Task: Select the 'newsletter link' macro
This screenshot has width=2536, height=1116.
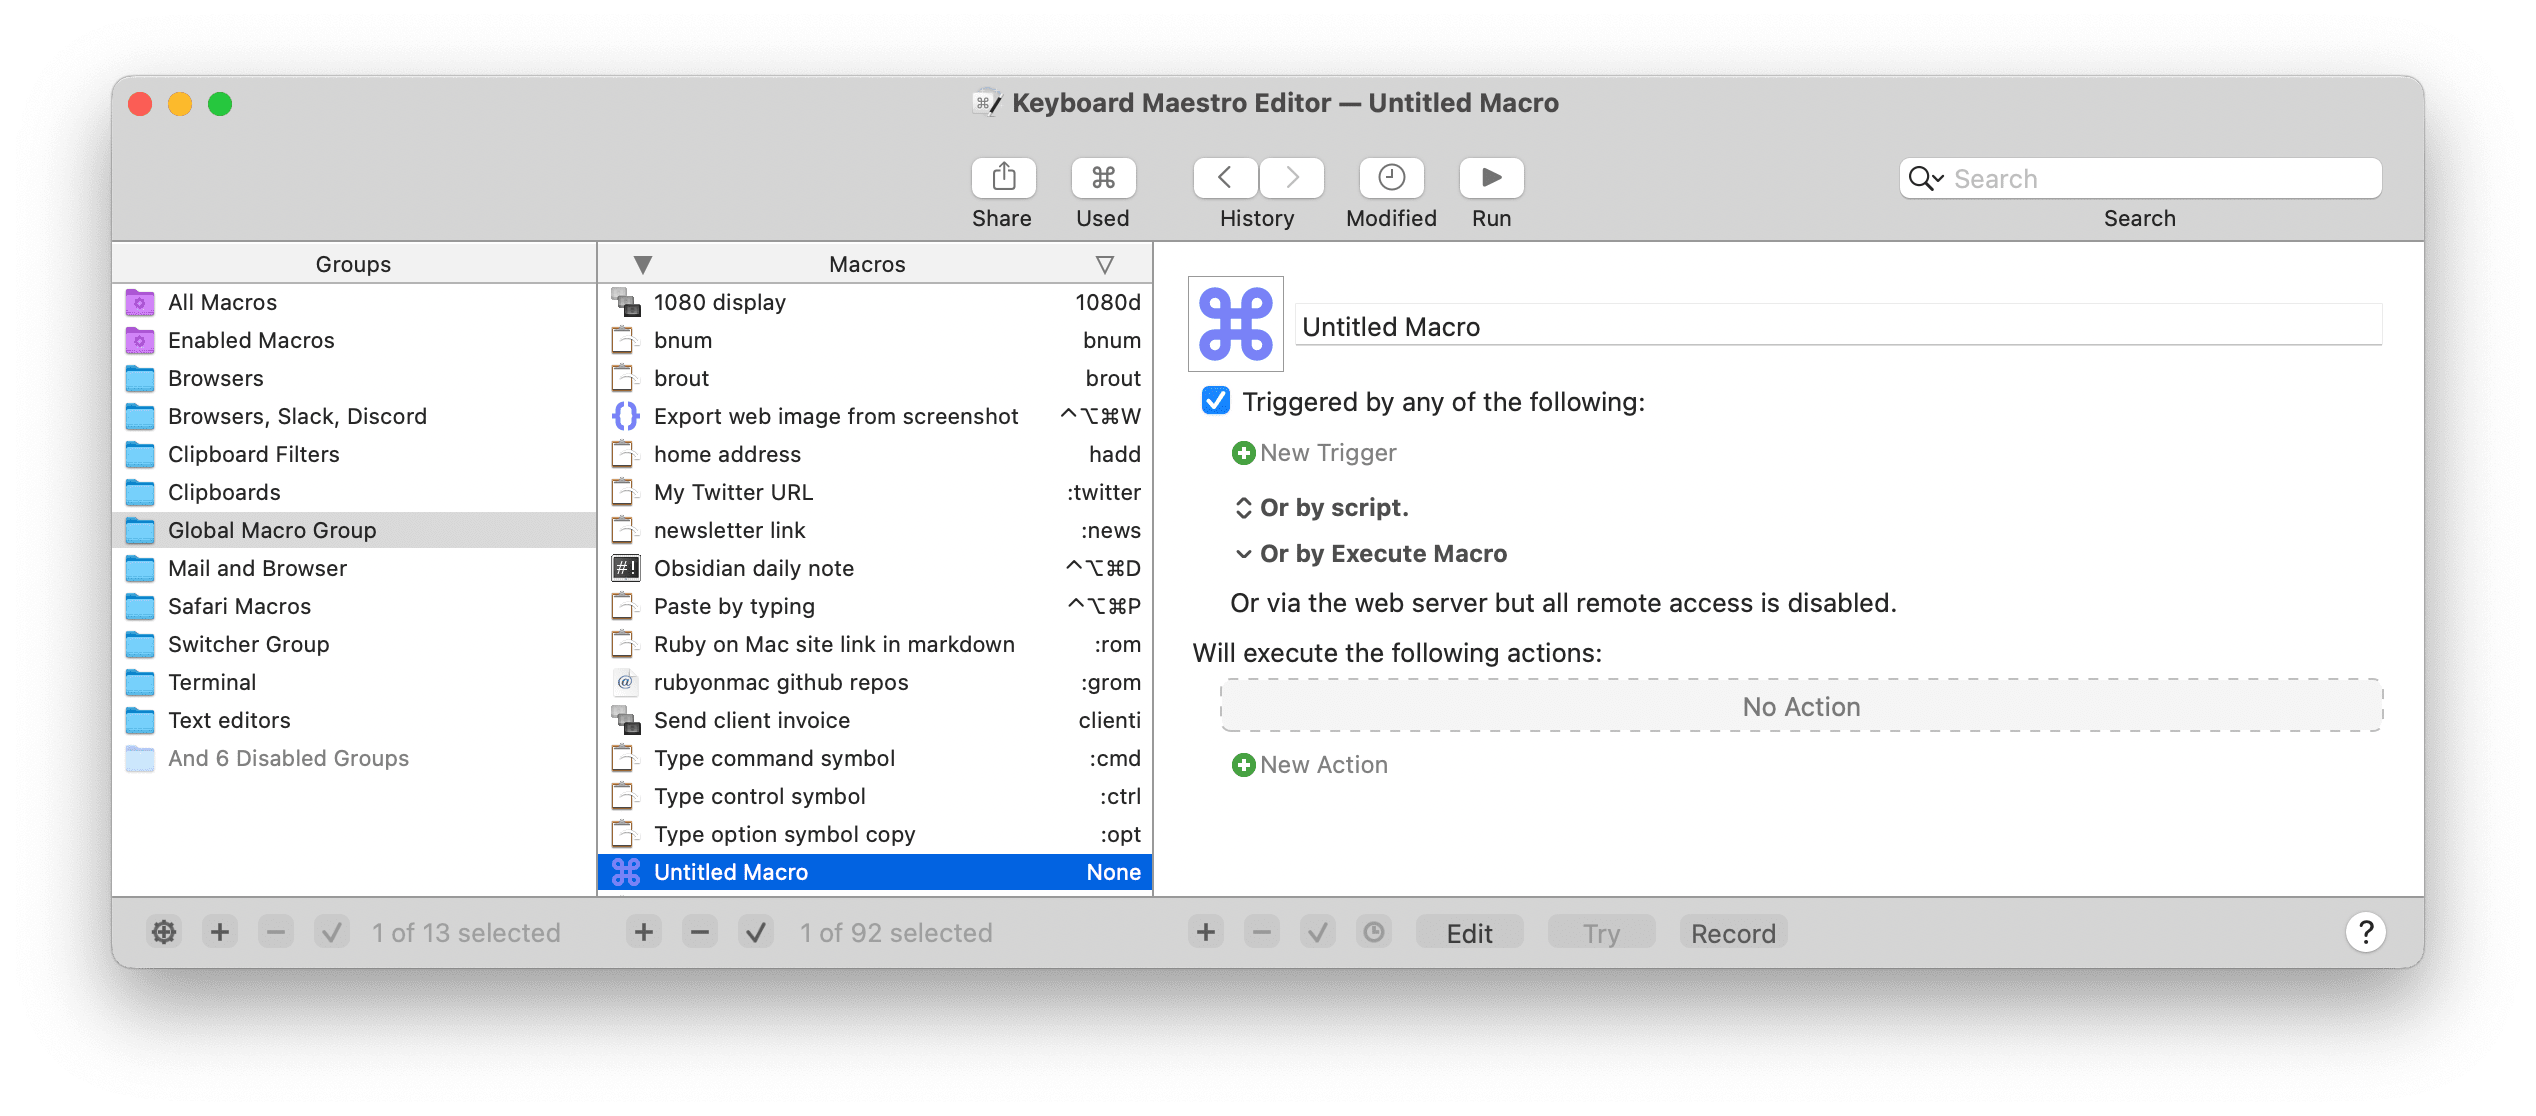Action: 875,530
